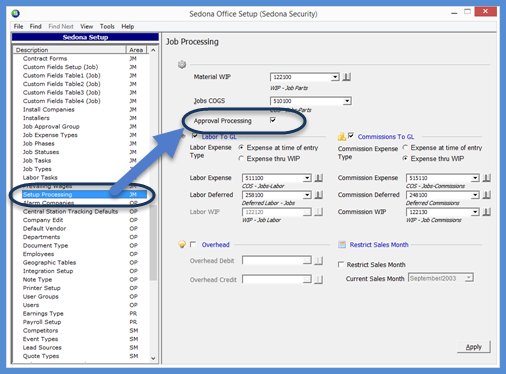Open the Help menu
Viewport: 506px width, 374px height.
point(128,26)
